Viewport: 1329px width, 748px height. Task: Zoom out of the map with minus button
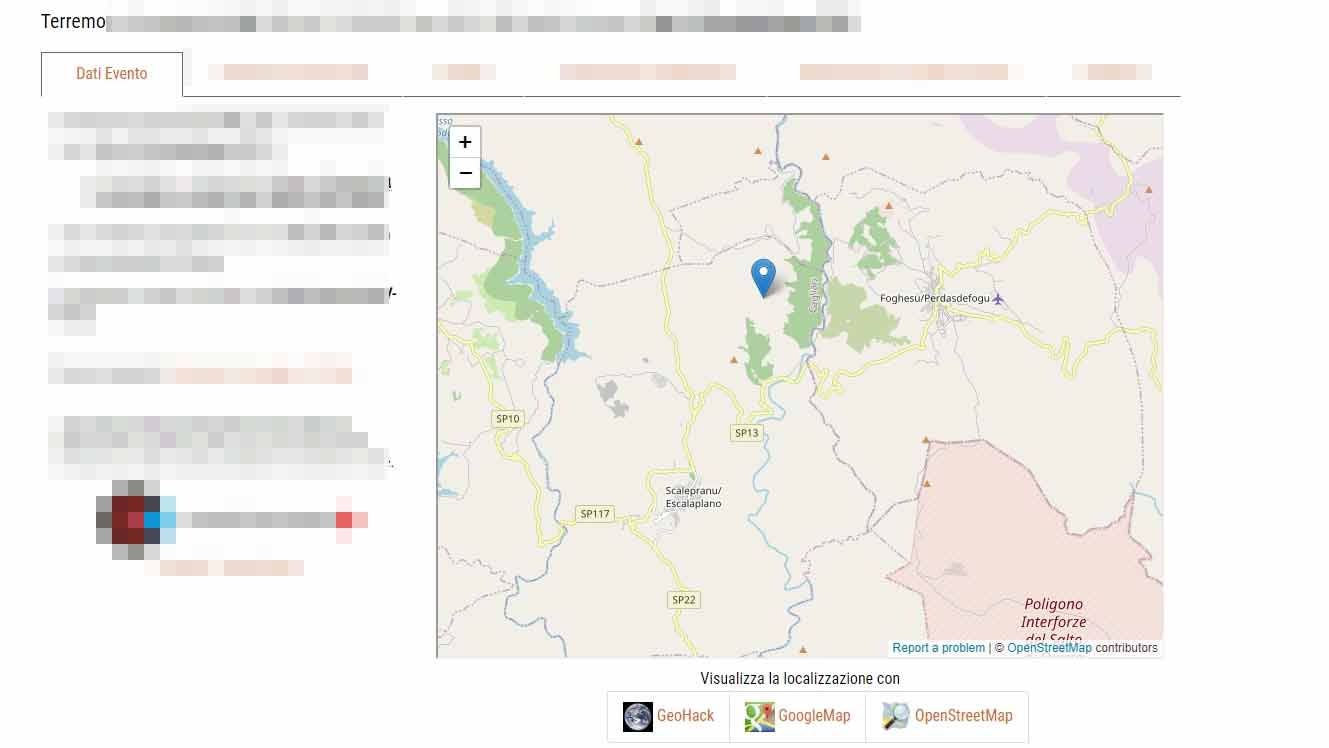point(465,173)
